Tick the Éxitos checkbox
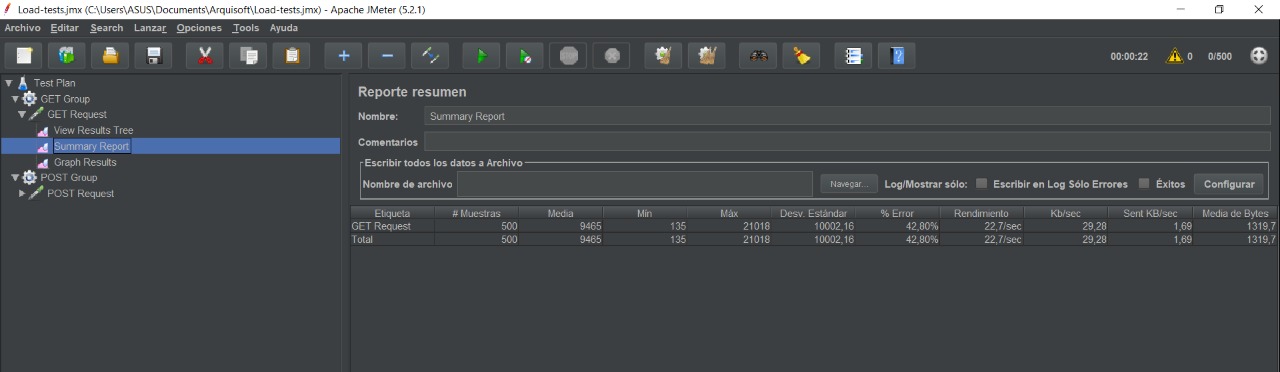1280x372 pixels. click(1144, 184)
